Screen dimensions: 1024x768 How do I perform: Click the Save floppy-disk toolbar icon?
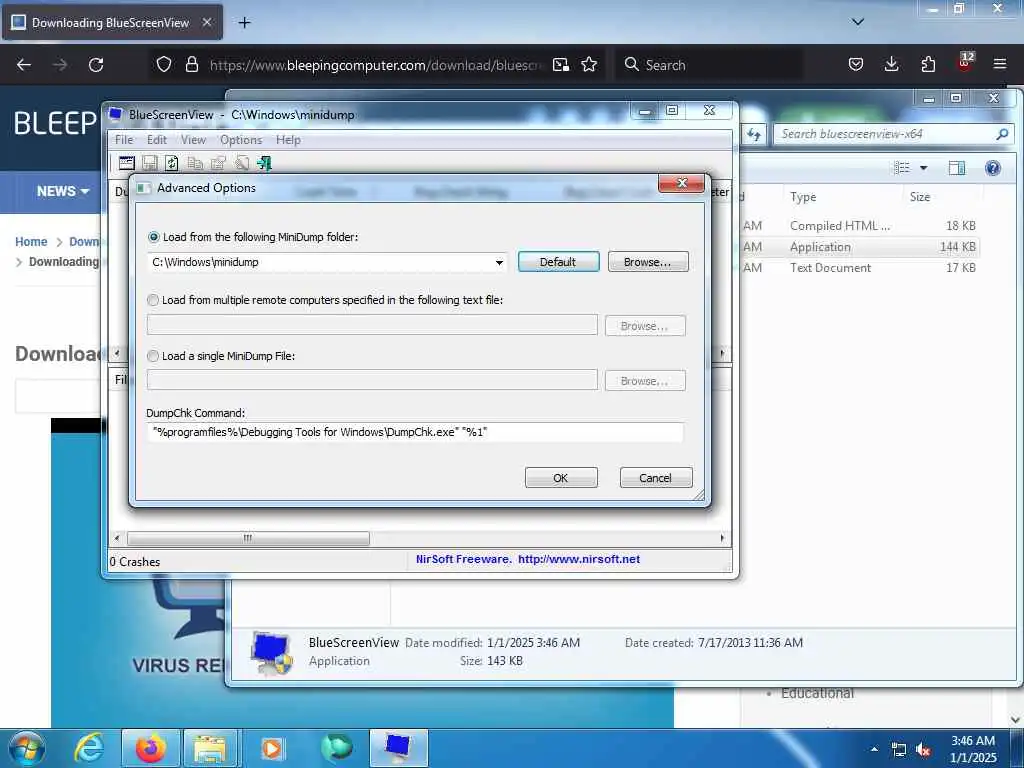pos(150,163)
